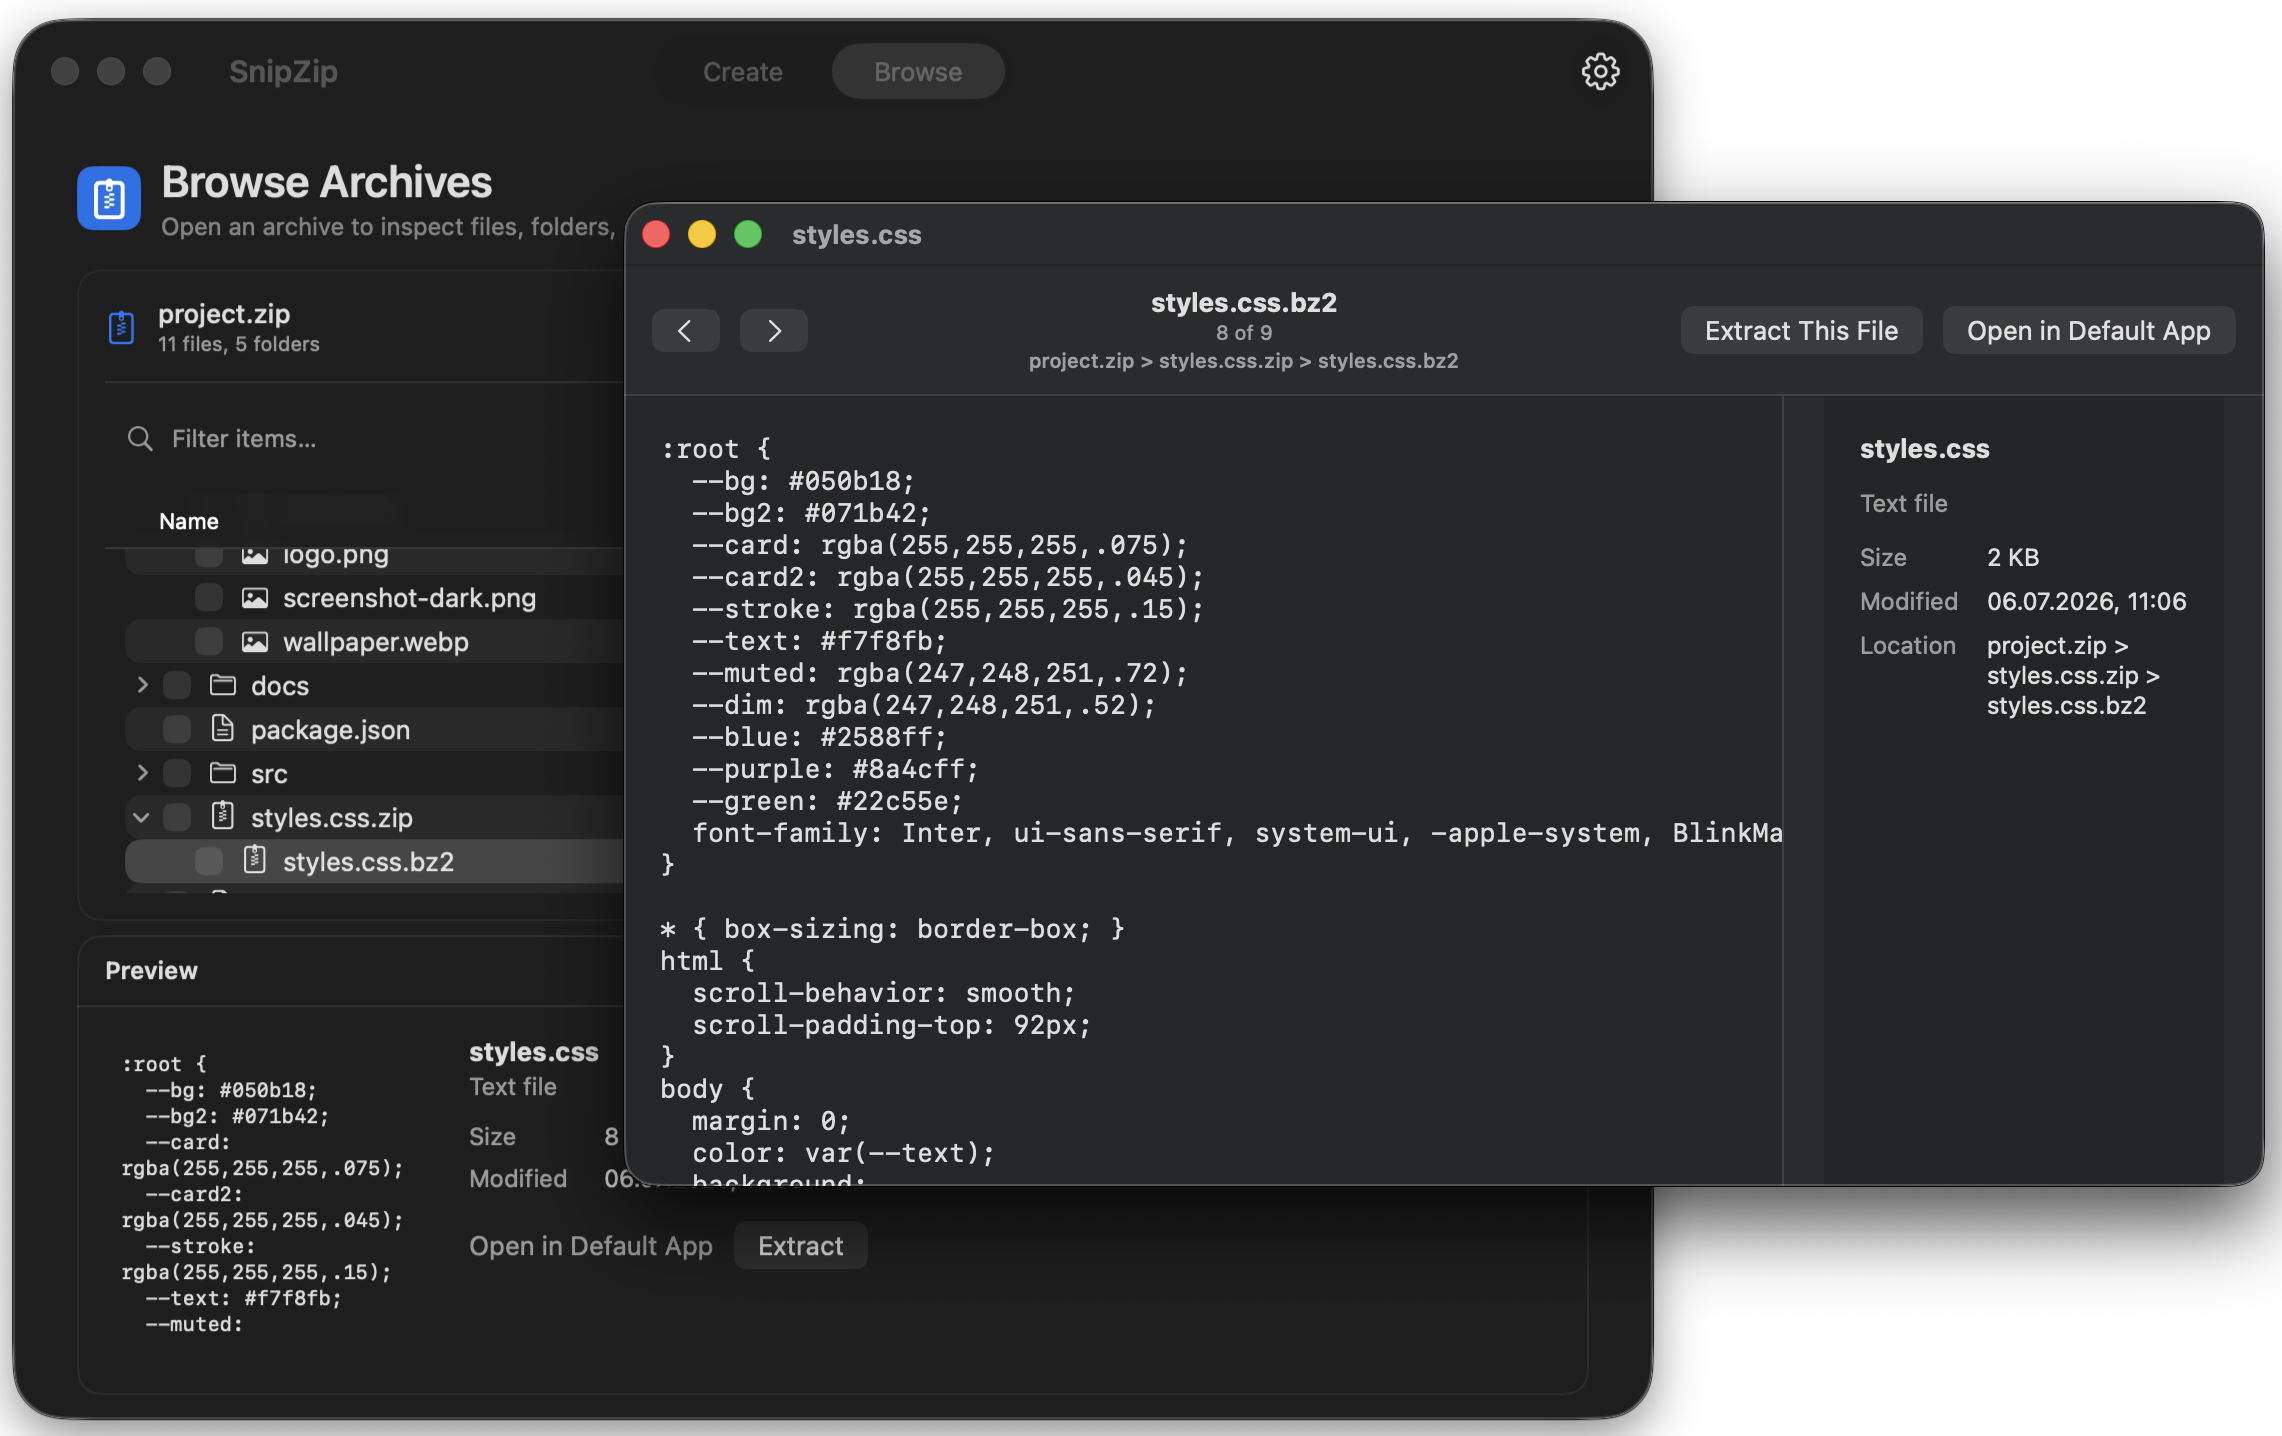Tick the docs folder checkbox

tap(177, 686)
